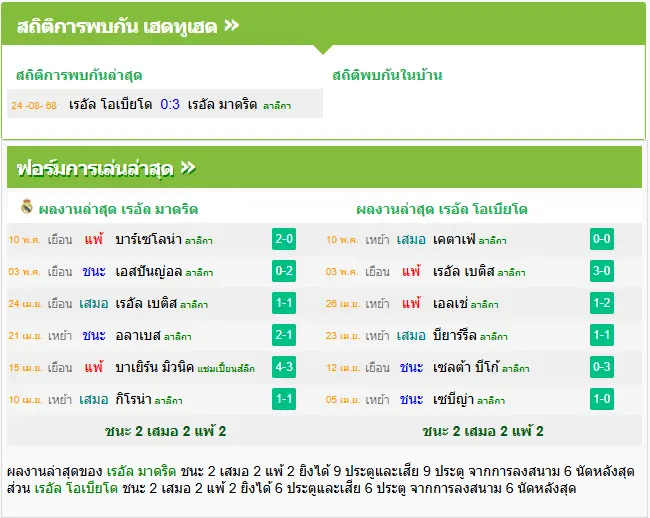This screenshot has width=650, height=518.
Task: Click the opponent name บาร์เซโลน่า
Action: (x=148, y=239)
